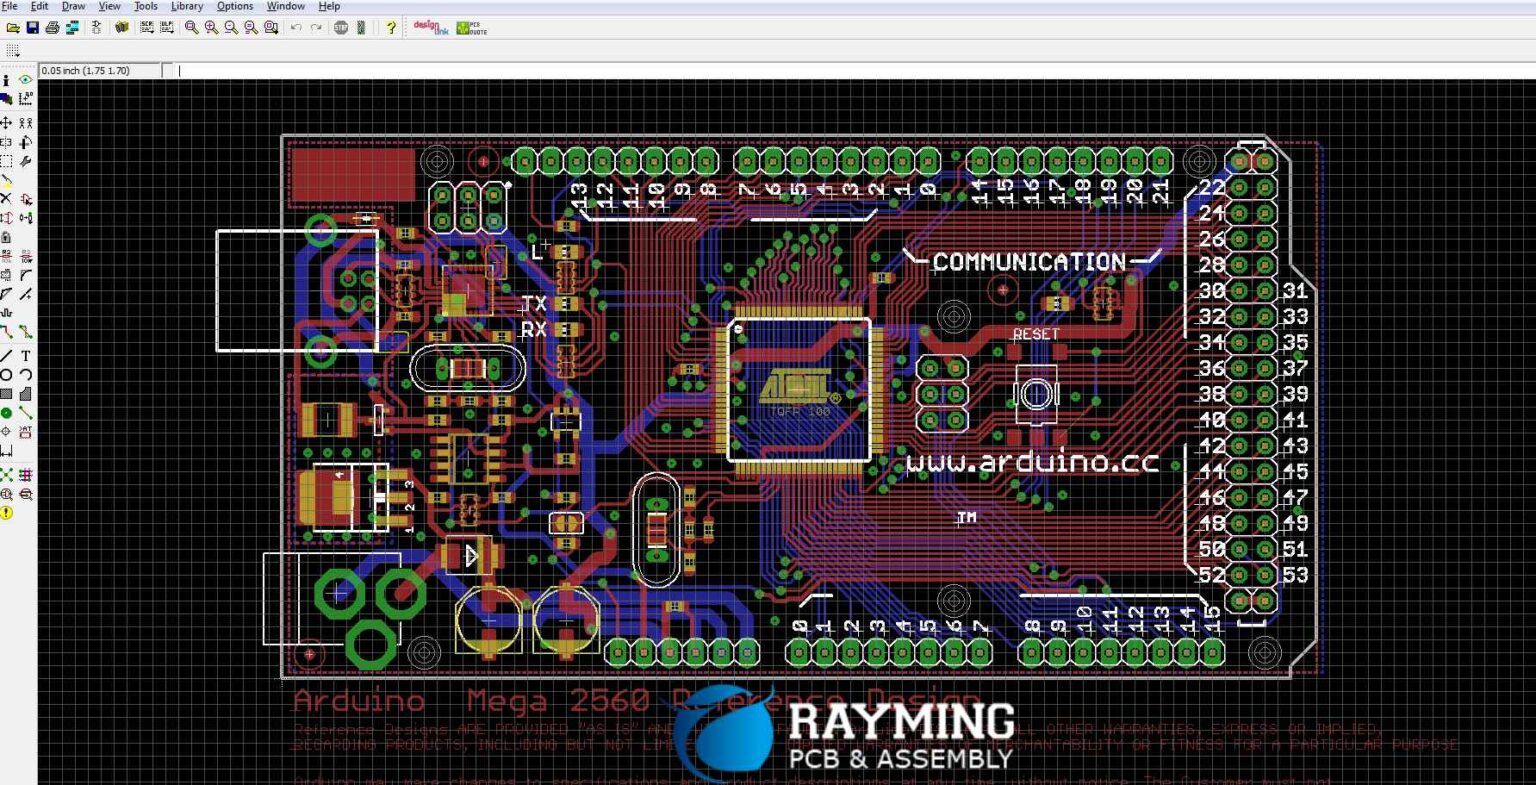
Task: Open the Tools menu
Action: point(146,6)
